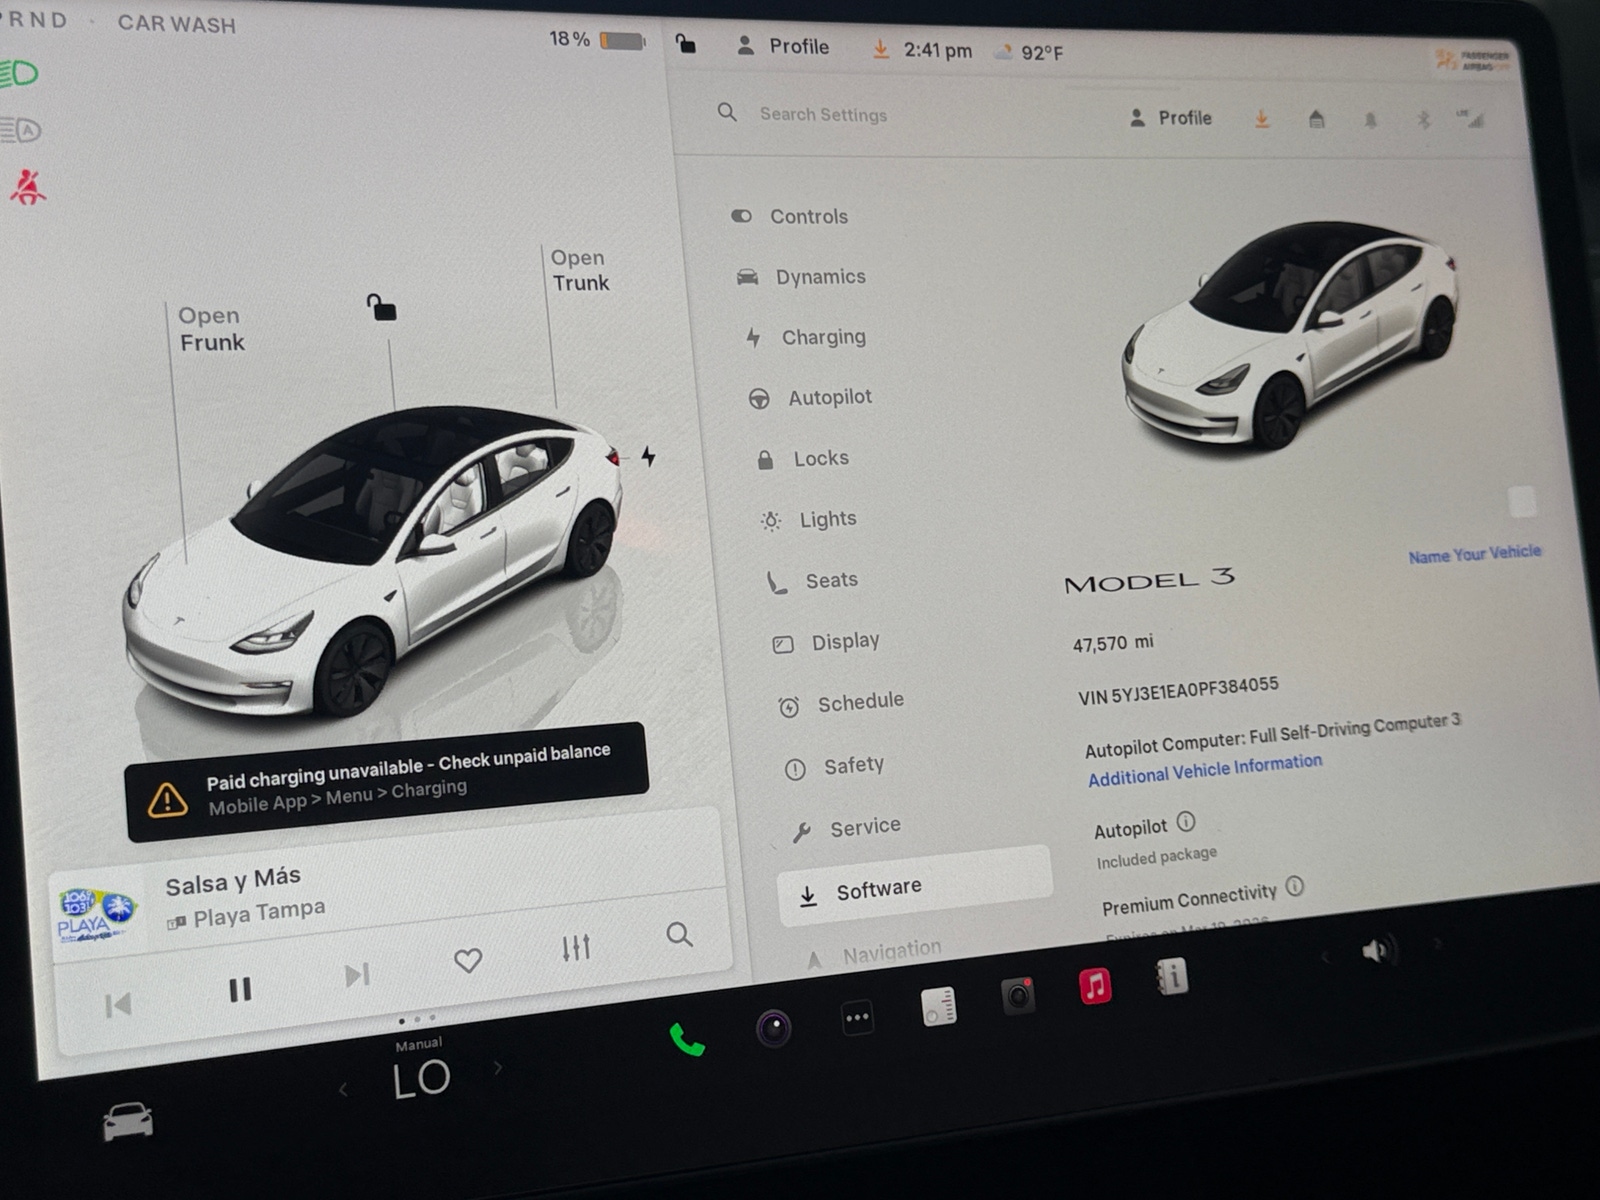Viewport: 1600px width, 1200px height.
Task: Open the dashcam camera app icon
Action: pyautogui.click(x=1018, y=996)
